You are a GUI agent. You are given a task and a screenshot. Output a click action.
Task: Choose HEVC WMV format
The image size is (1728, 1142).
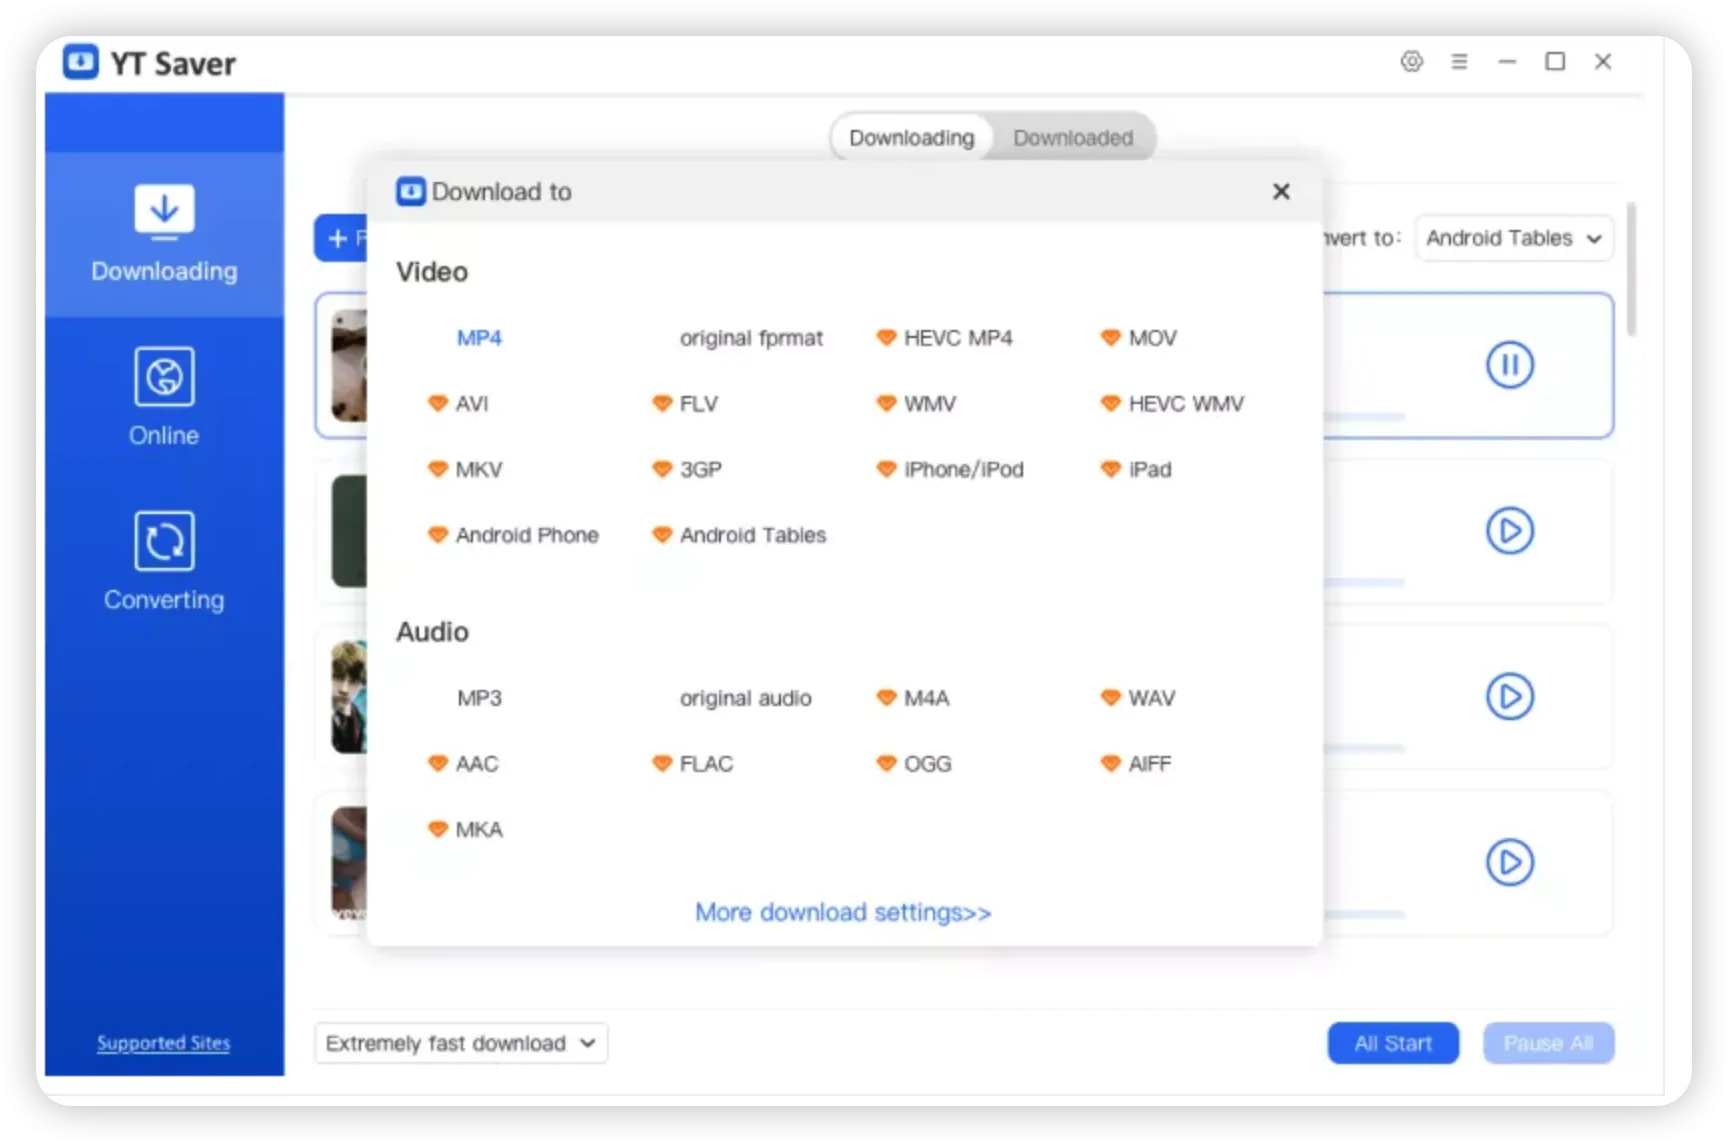tap(1172, 404)
